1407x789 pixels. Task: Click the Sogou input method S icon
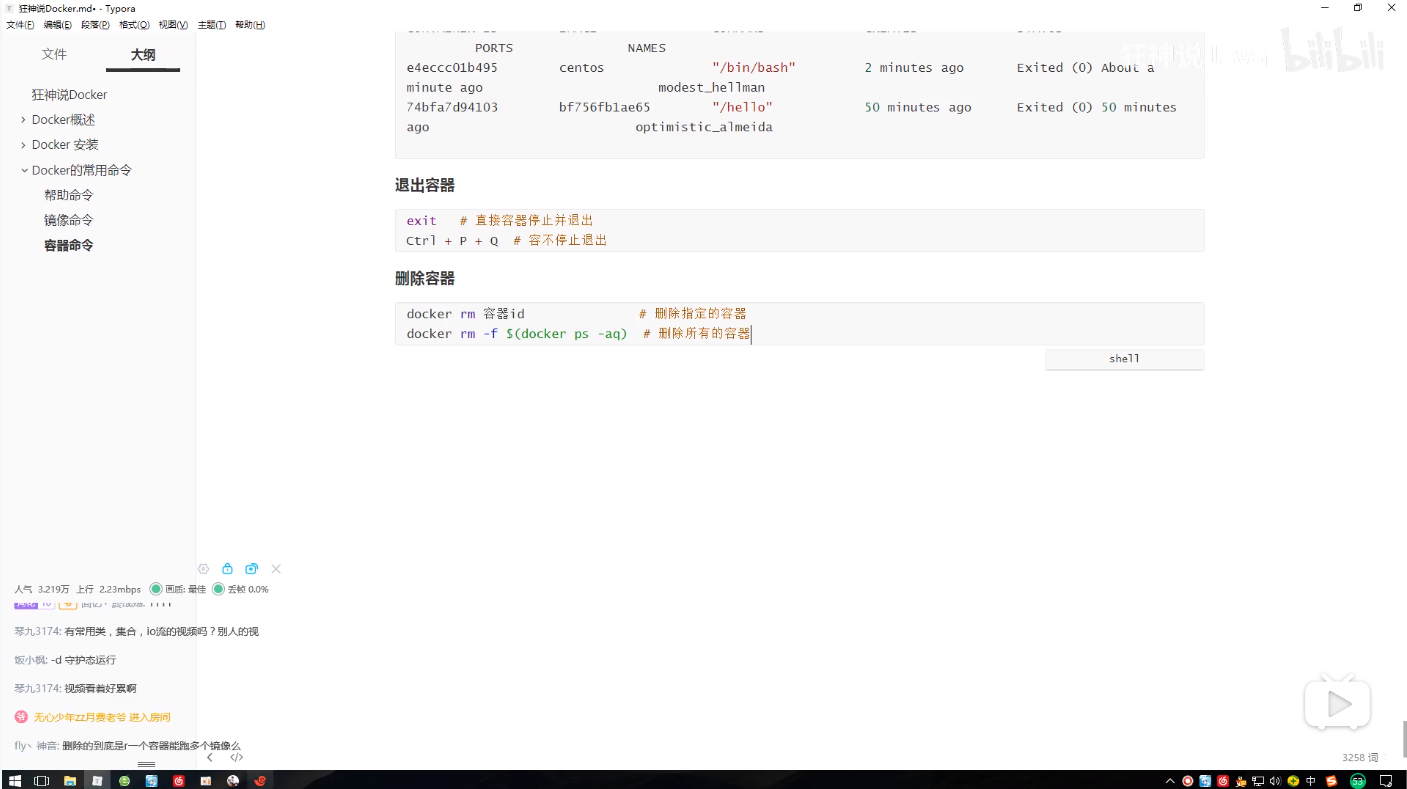pyautogui.click(x=1331, y=781)
